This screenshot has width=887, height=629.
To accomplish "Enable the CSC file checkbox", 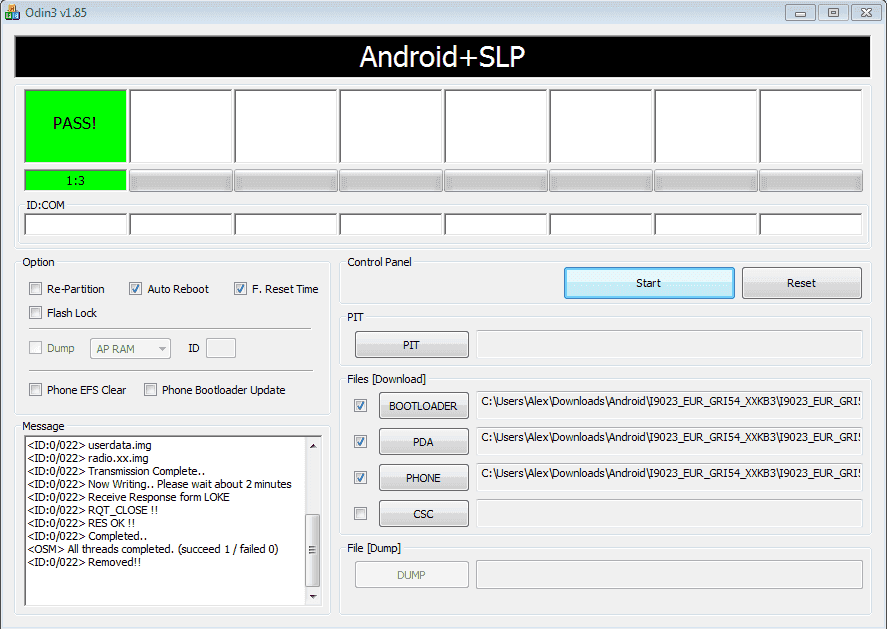I will click(x=360, y=514).
